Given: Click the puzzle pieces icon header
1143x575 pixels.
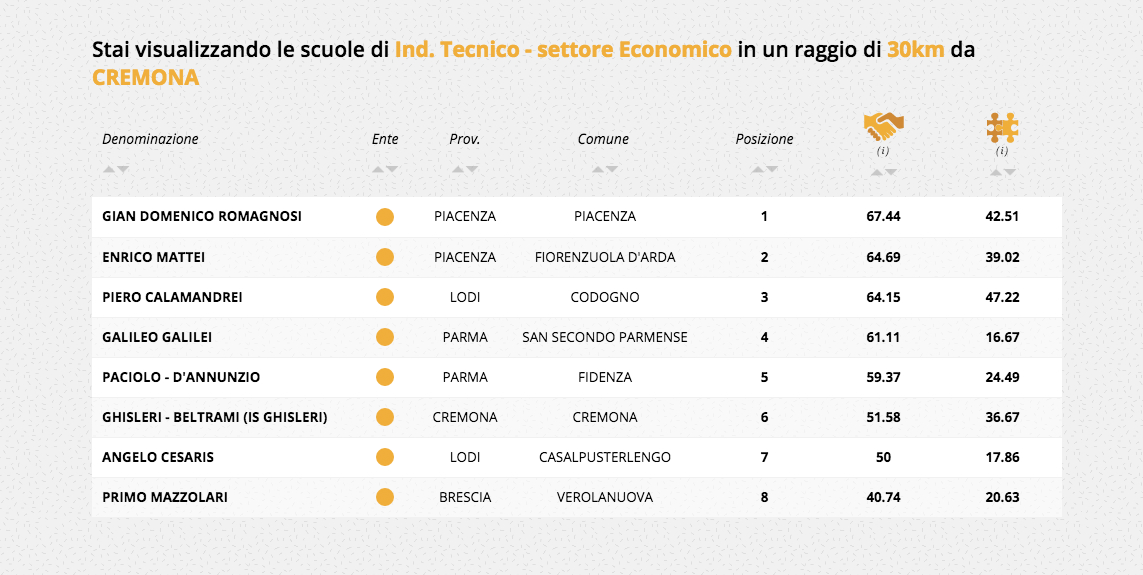Looking at the screenshot, I should [x=1002, y=127].
